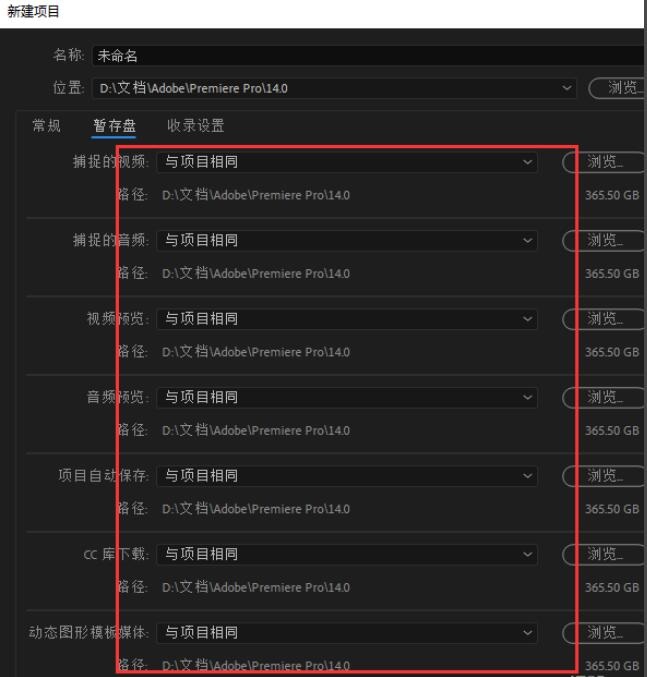
Task: Expand the 捕捉的音频 location dropdown
Action: pyautogui.click(x=347, y=240)
